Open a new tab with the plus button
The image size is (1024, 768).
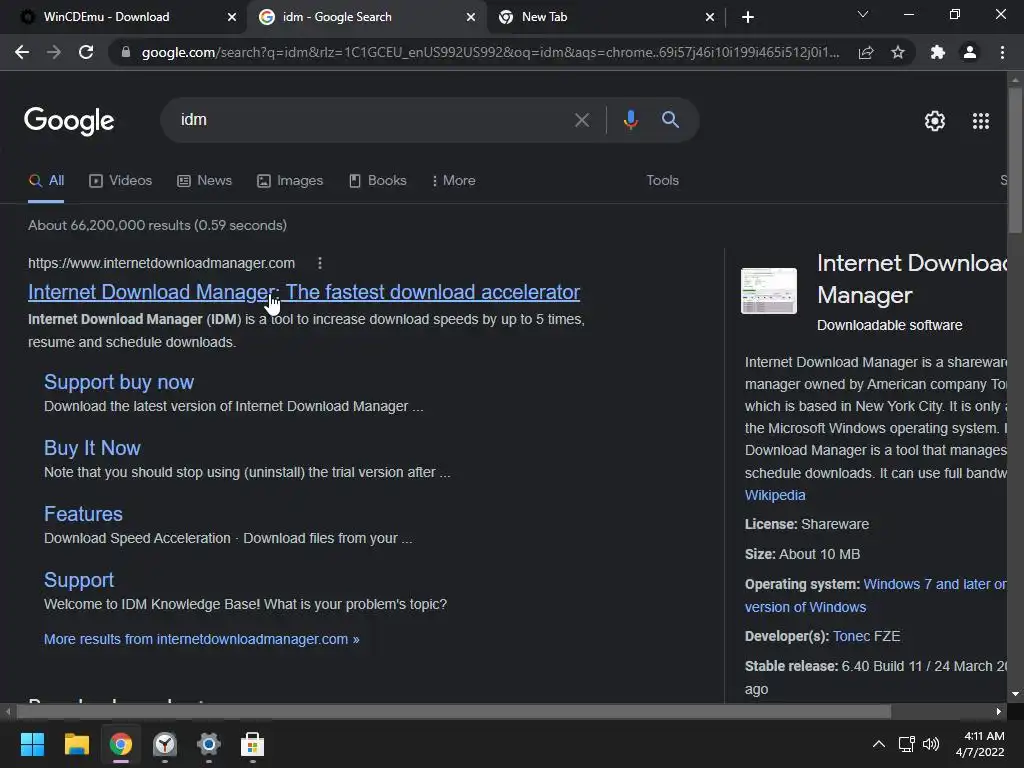pyautogui.click(x=748, y=17)
